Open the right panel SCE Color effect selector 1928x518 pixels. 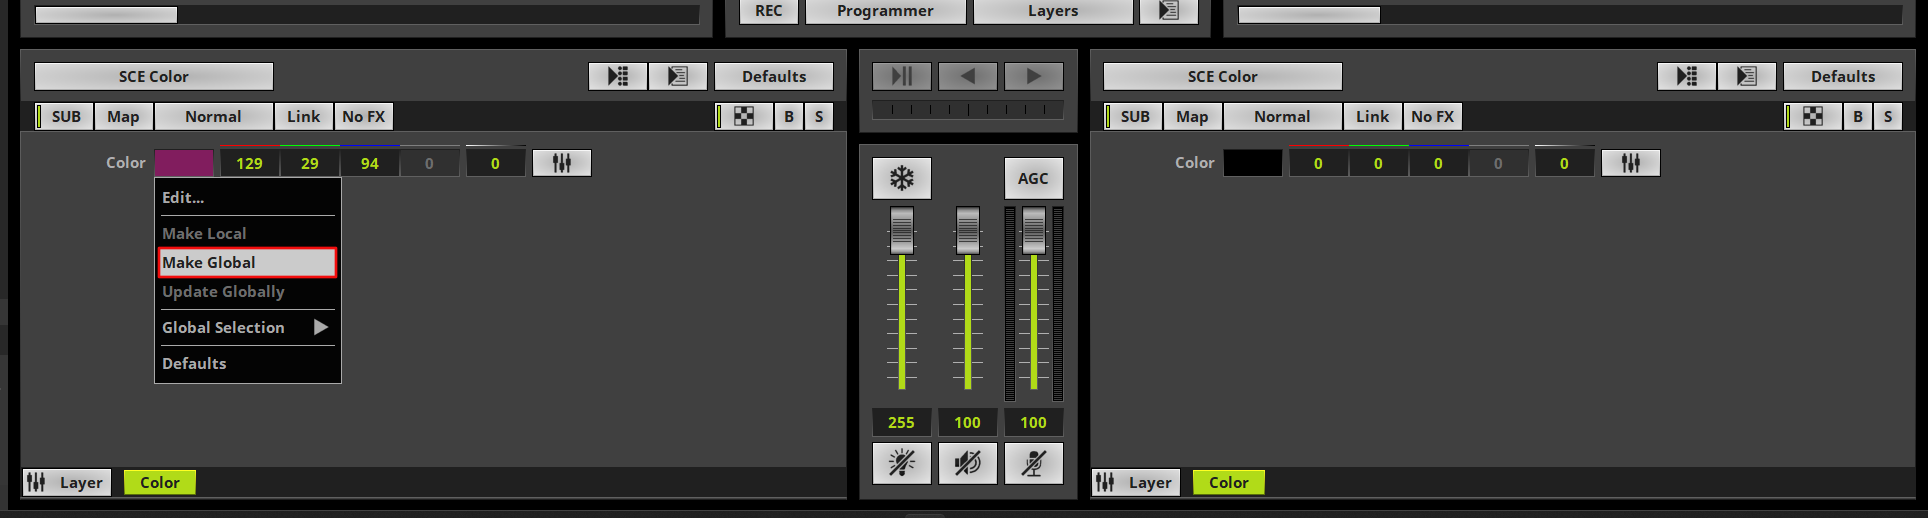click(x=1223, y=76)
